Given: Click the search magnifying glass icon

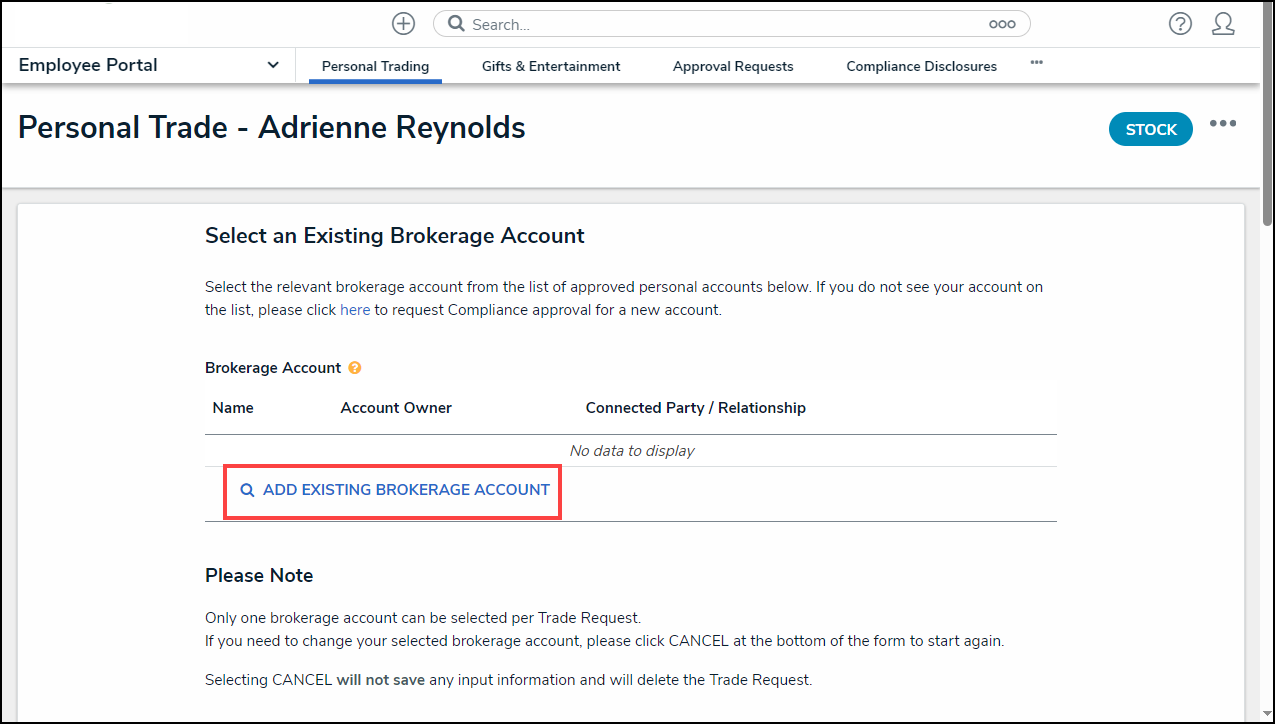Looking at the screenshot, I should click(456, 23).
